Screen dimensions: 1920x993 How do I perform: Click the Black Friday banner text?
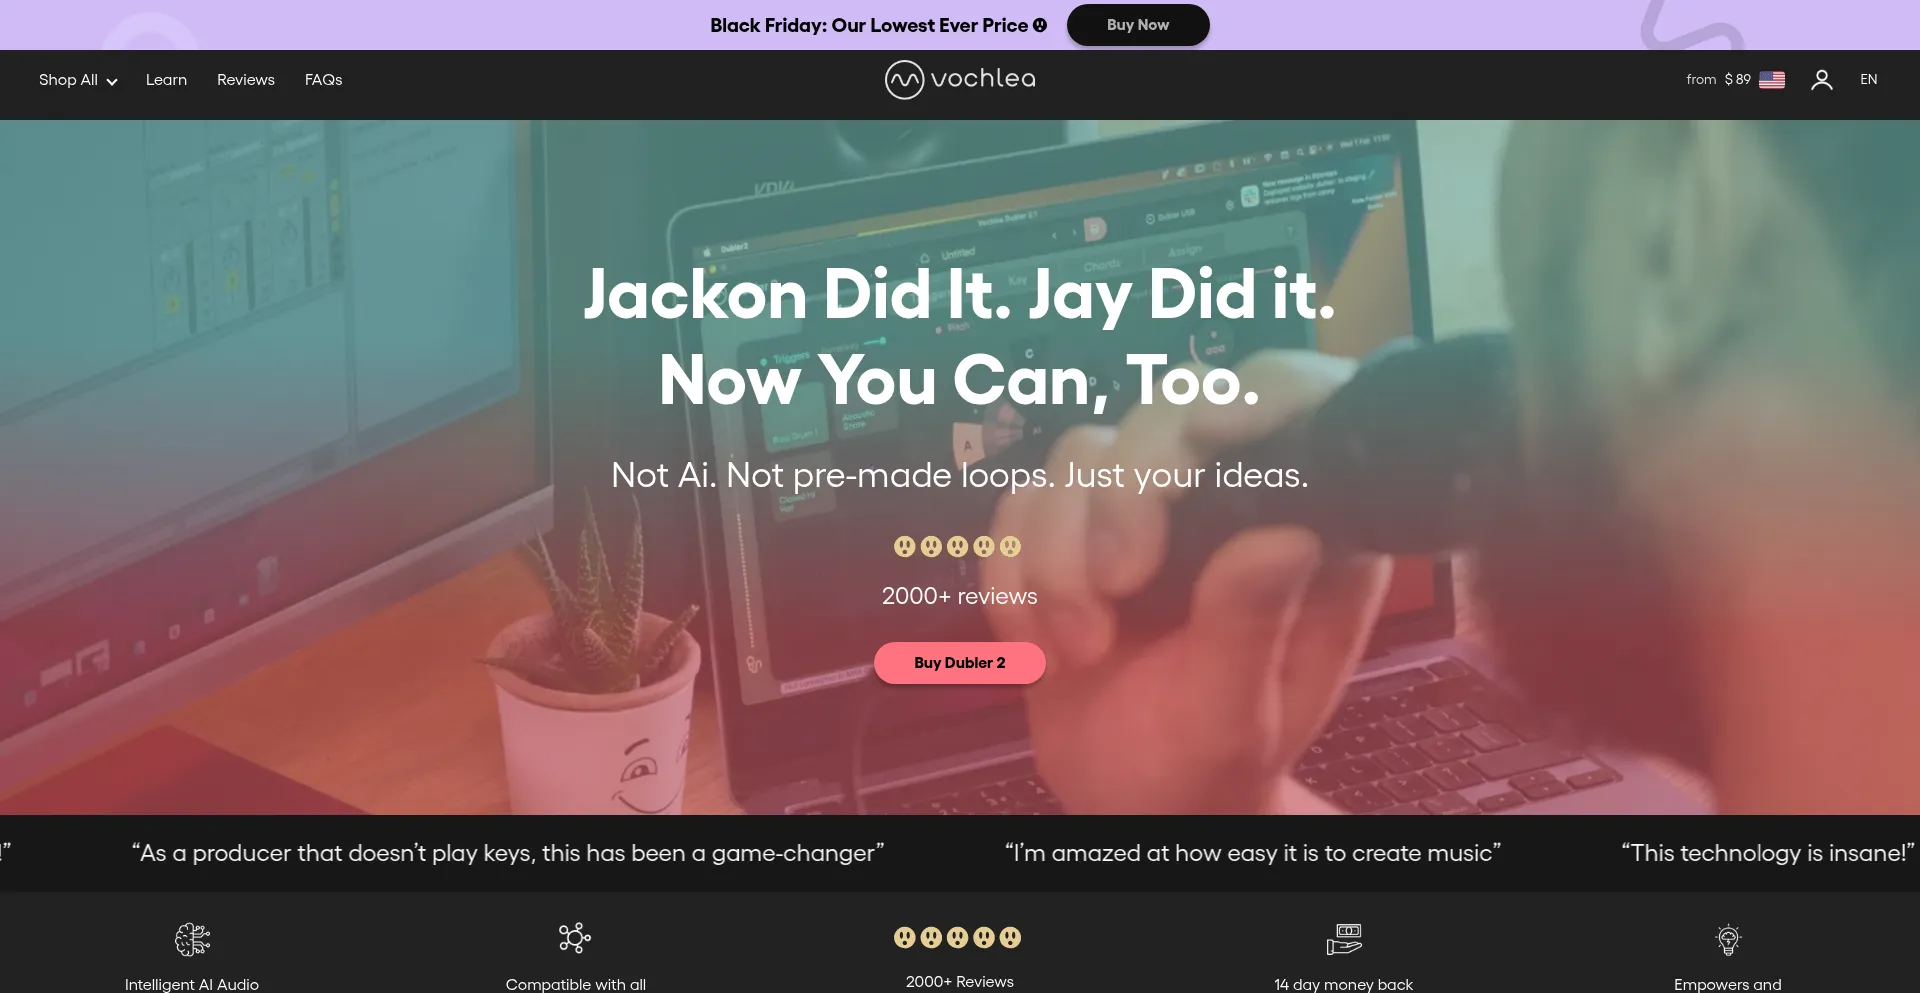[878, 25]
